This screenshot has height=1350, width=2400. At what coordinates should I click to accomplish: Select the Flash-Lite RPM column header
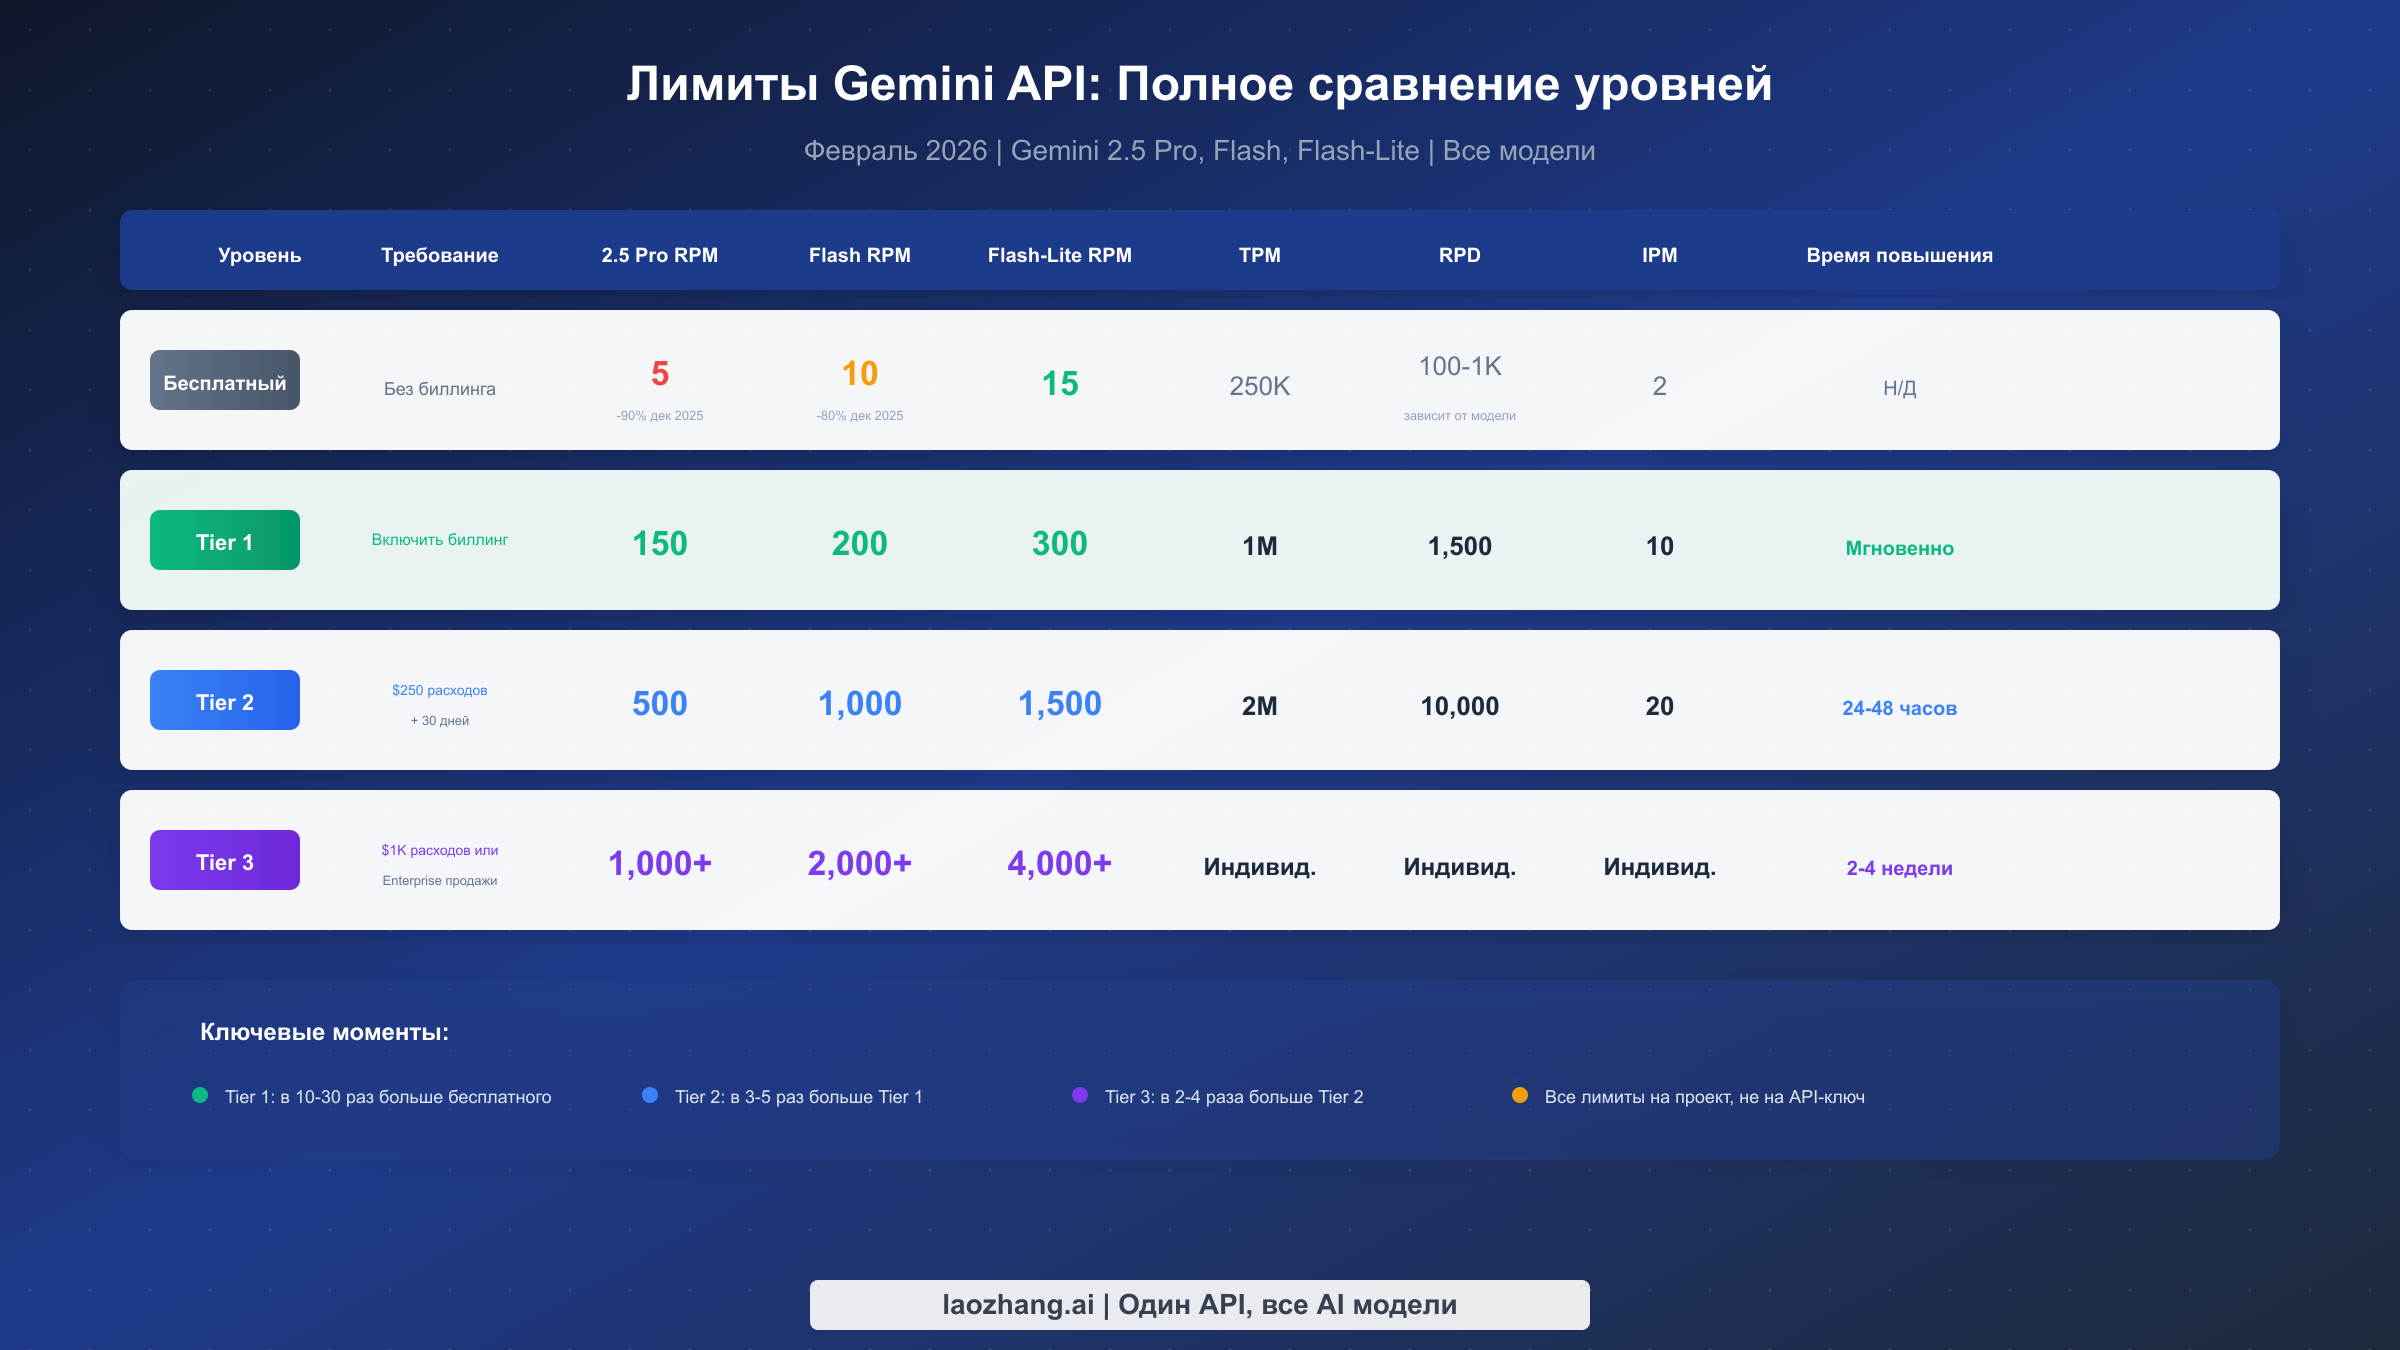(x=1059, y=255)
